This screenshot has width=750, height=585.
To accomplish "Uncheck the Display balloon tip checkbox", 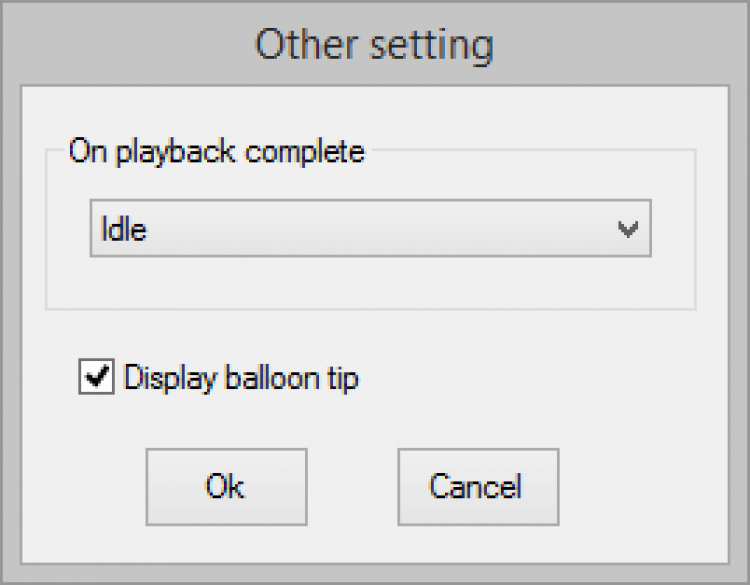I will [x=96, y=379].
